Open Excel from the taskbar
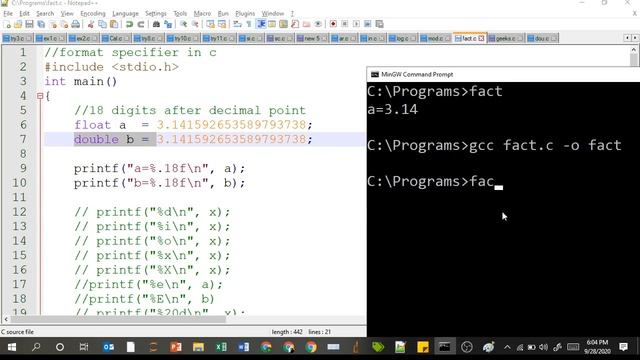This screenshot has width=640, height=360. [221, 347]
